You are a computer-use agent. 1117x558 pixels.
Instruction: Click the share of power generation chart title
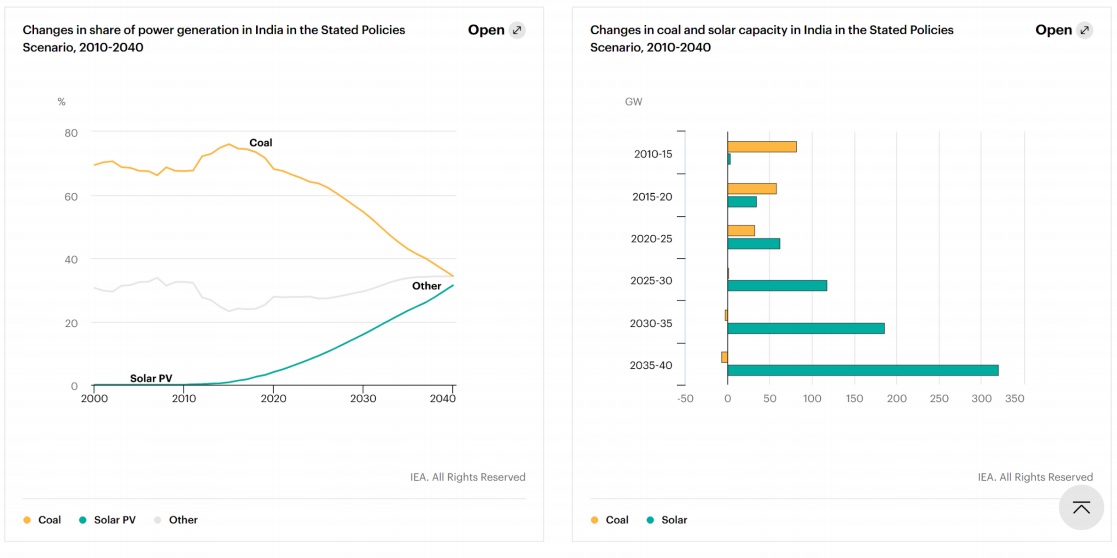214,38
